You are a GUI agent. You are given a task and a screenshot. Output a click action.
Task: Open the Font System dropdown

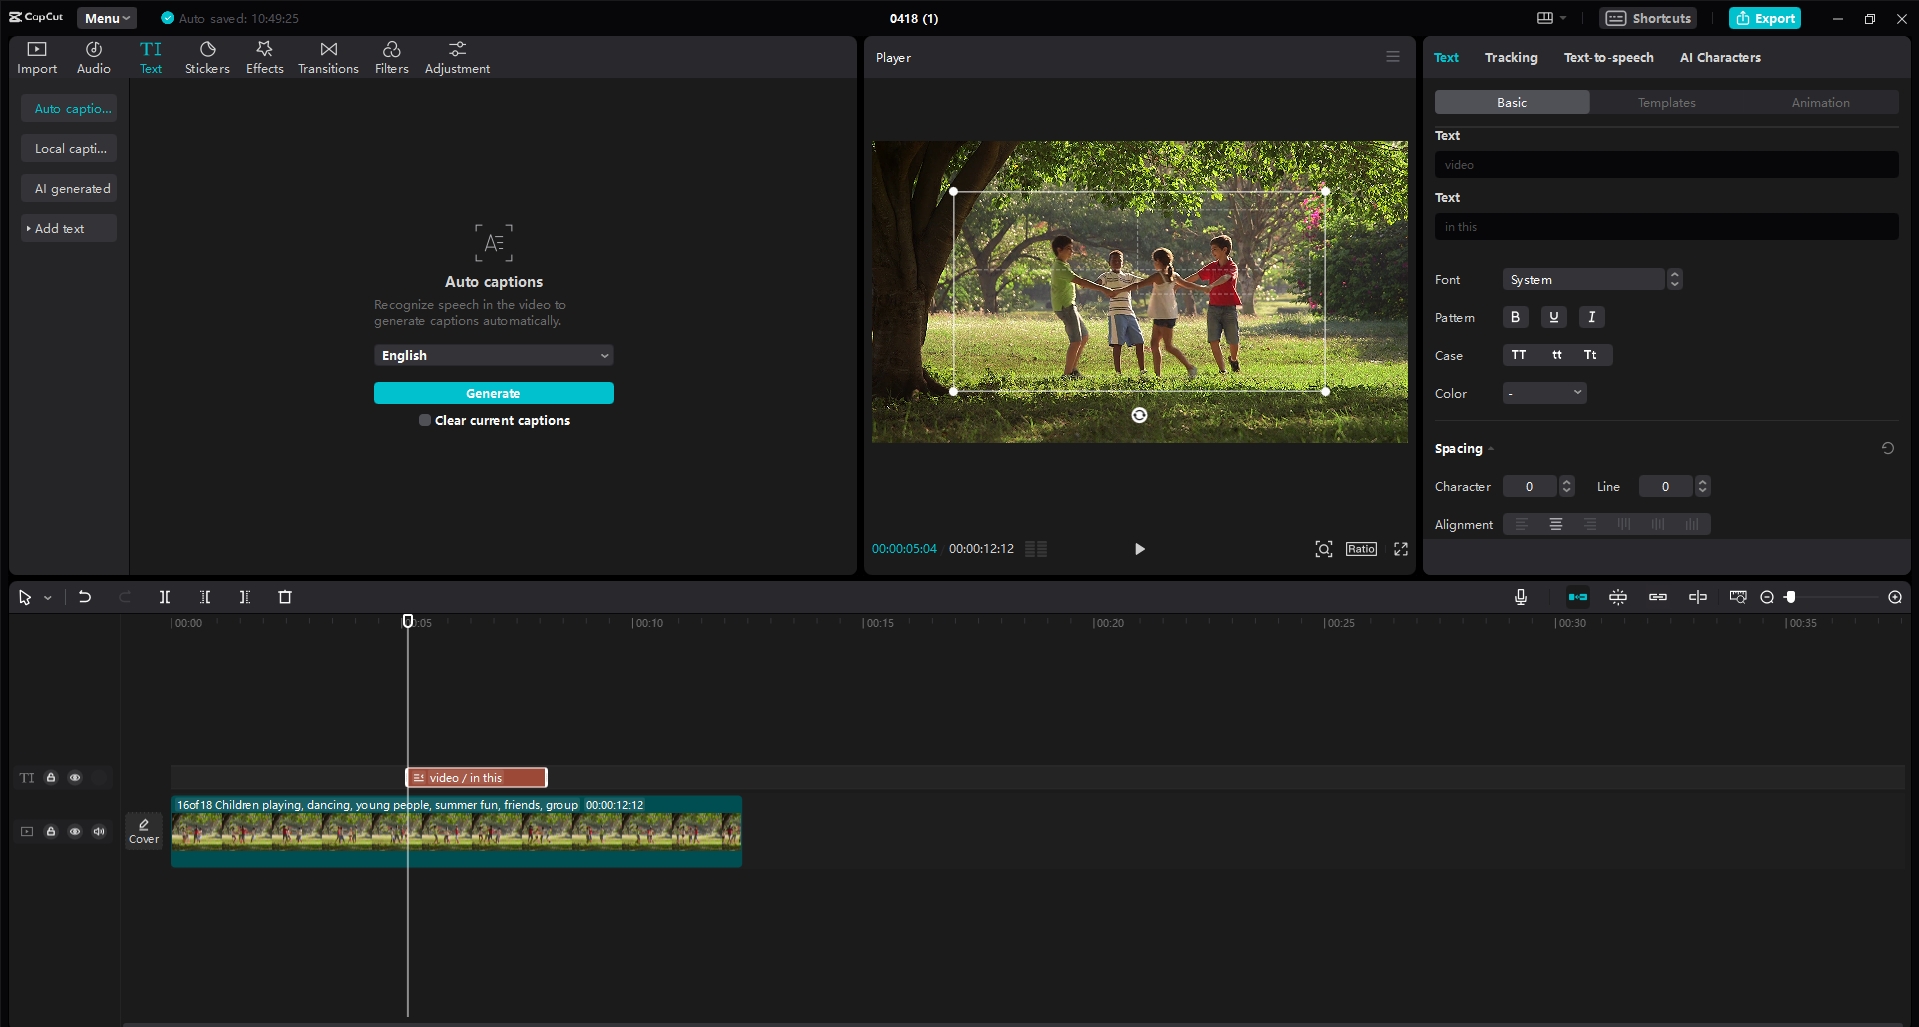pos(1592,279)
